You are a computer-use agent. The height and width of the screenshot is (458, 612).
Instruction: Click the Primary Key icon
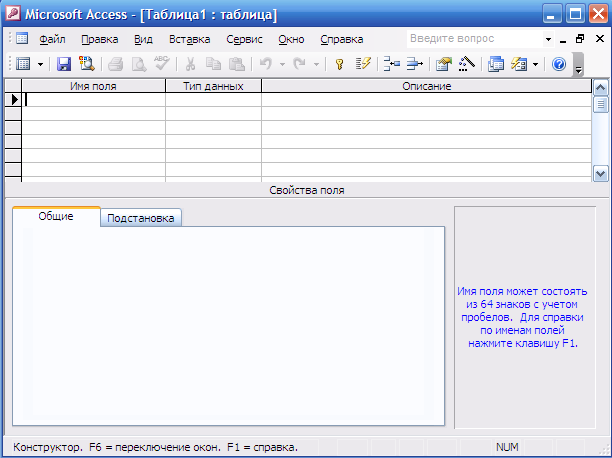tap(340, 64)
